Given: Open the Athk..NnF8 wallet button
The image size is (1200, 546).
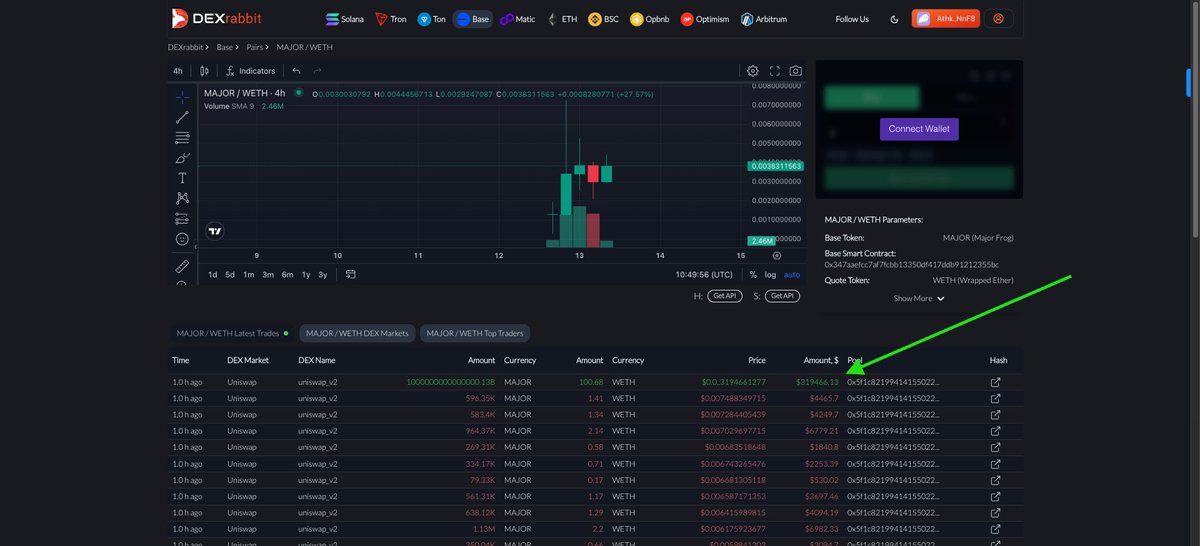Looking at the screenshot, I should [x=944, y=19].
